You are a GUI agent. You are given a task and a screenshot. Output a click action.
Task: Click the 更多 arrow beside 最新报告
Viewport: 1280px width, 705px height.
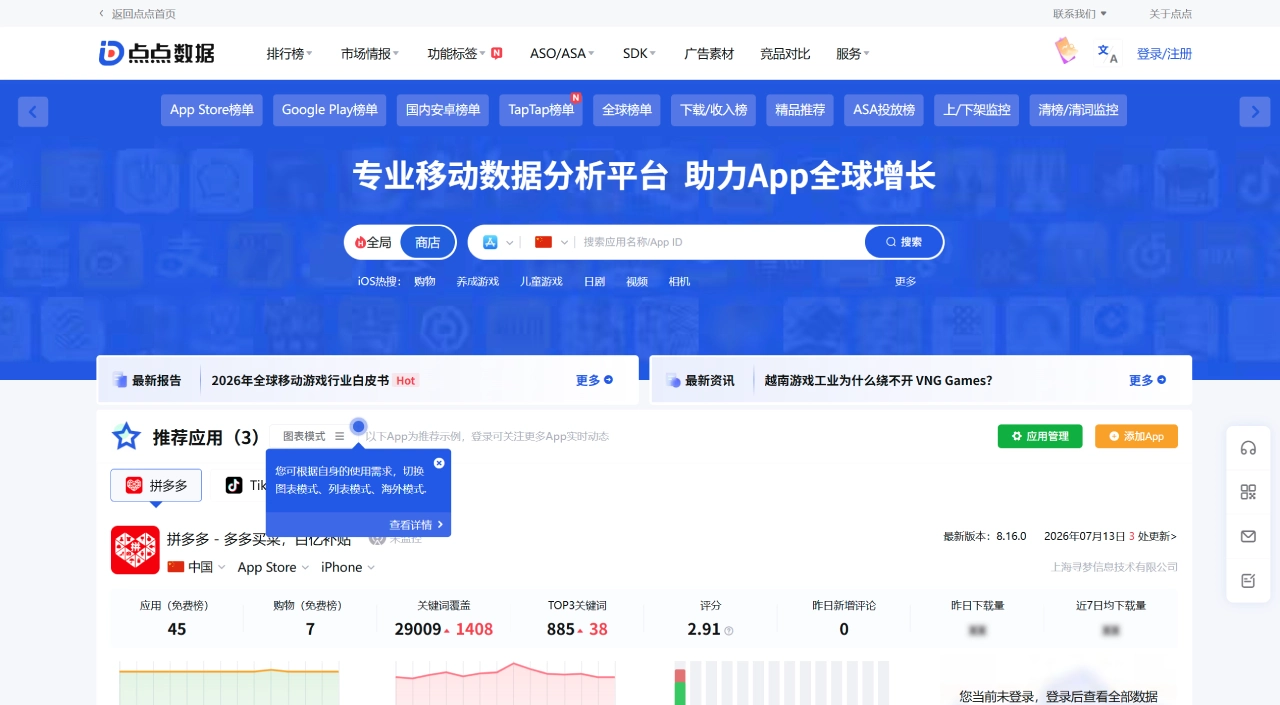pyautogui.click(x=594, y=380)
